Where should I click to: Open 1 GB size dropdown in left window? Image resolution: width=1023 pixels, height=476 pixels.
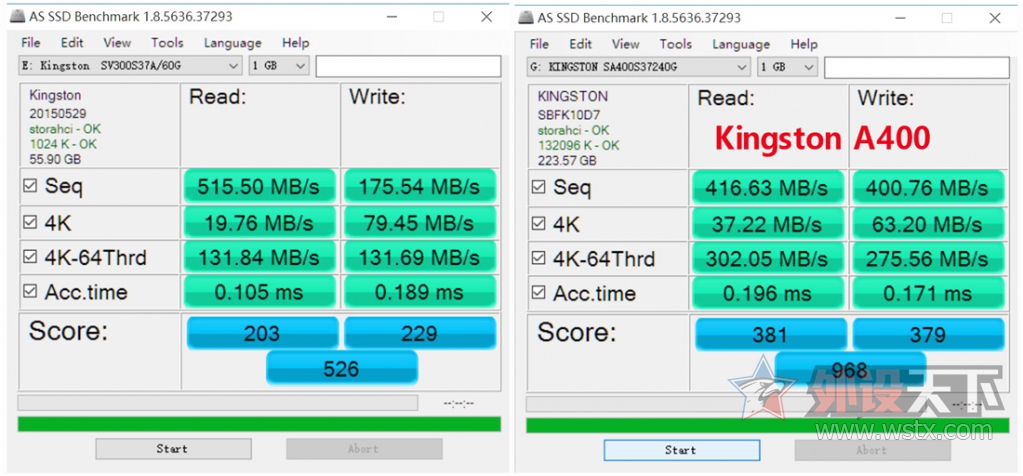pos(279,66)
